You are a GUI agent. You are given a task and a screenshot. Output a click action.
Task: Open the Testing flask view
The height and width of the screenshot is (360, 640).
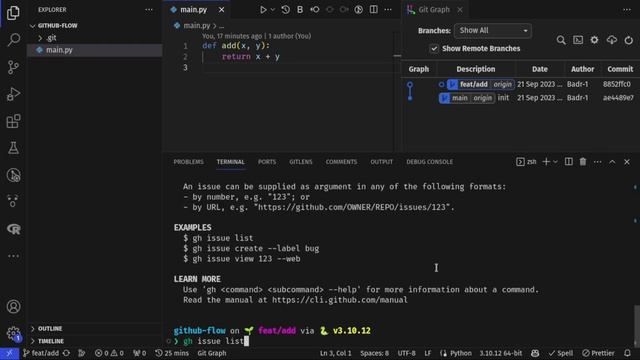tap(13, 148)
